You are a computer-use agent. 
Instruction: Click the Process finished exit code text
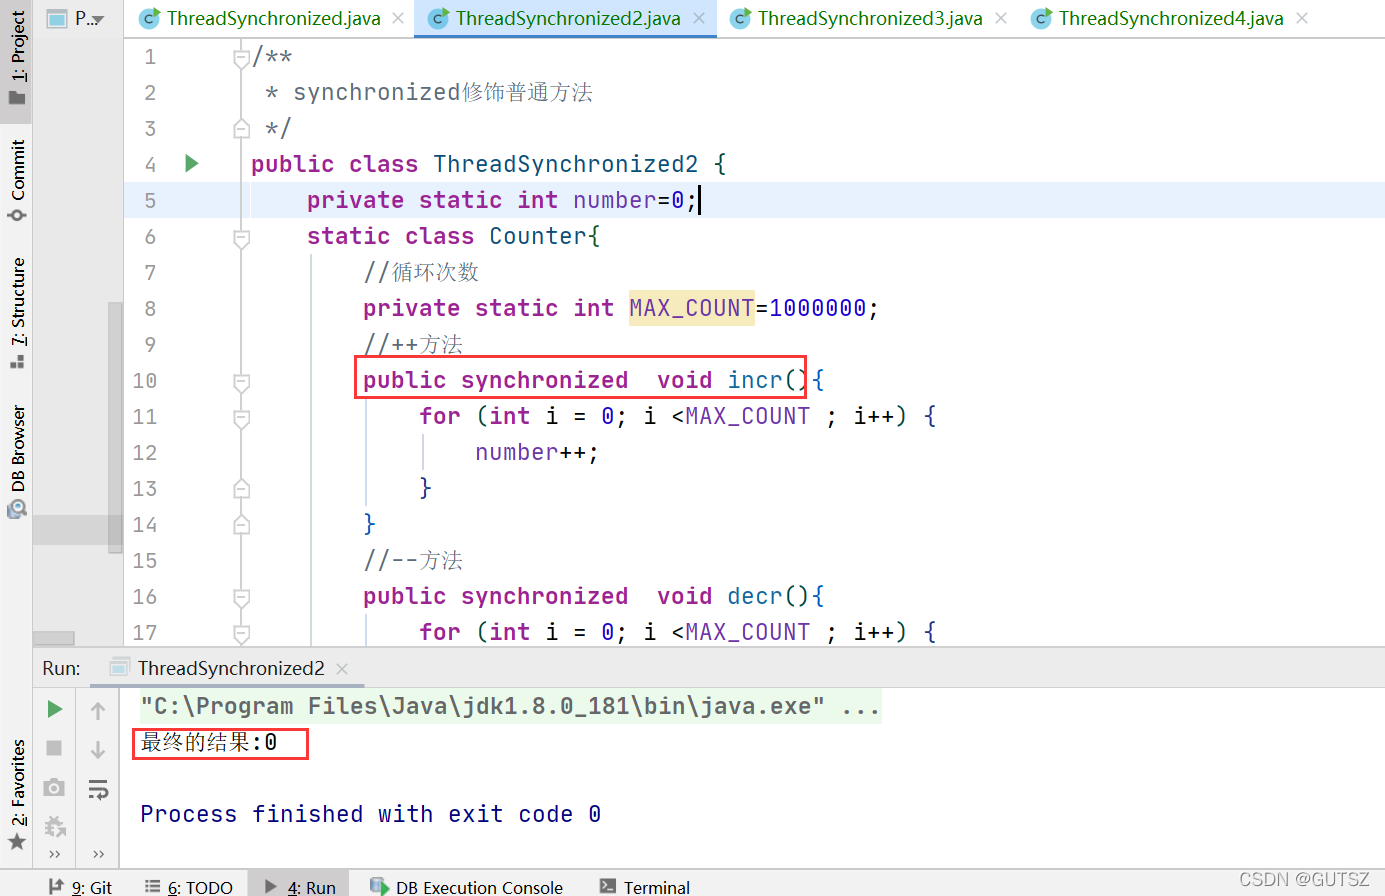point(370,814)
